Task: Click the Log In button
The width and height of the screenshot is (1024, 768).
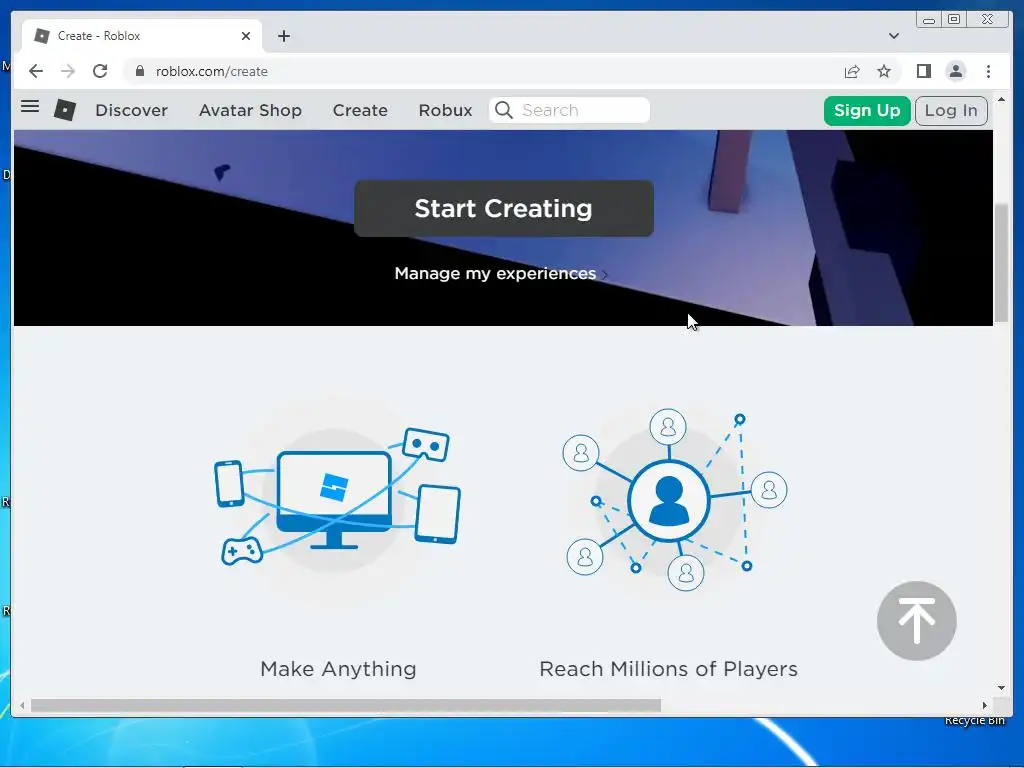Action: [x=951, y=110]
